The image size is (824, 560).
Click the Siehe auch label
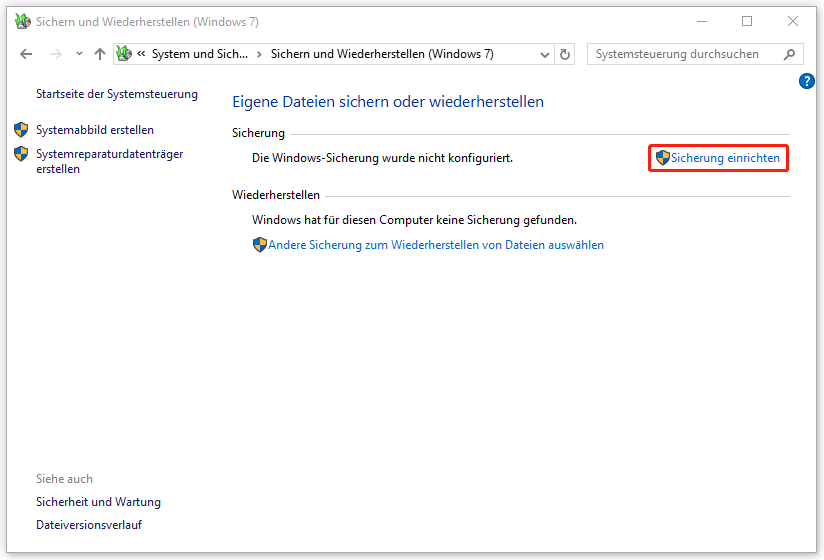click(x=64, y=479)
